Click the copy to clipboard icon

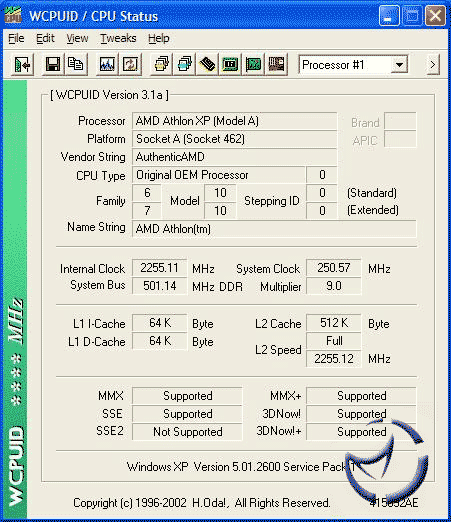point(76,64)
